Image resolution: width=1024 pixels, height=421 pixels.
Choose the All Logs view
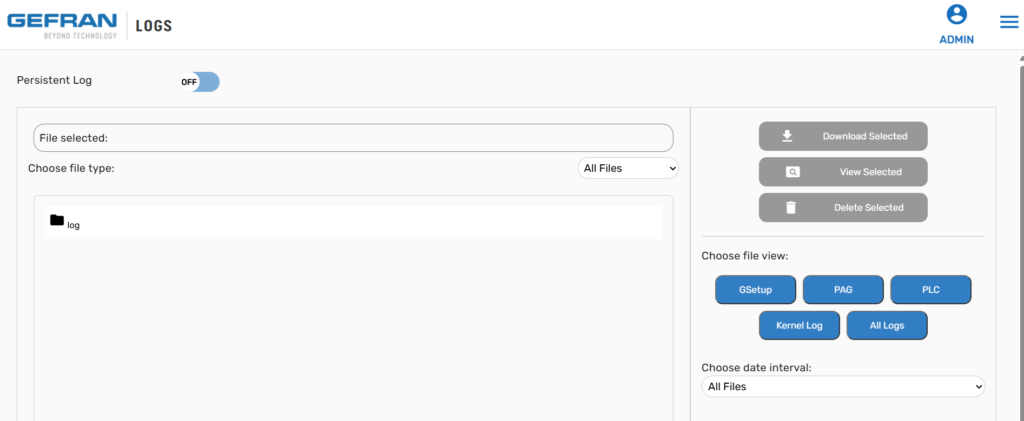click(887, 326)
